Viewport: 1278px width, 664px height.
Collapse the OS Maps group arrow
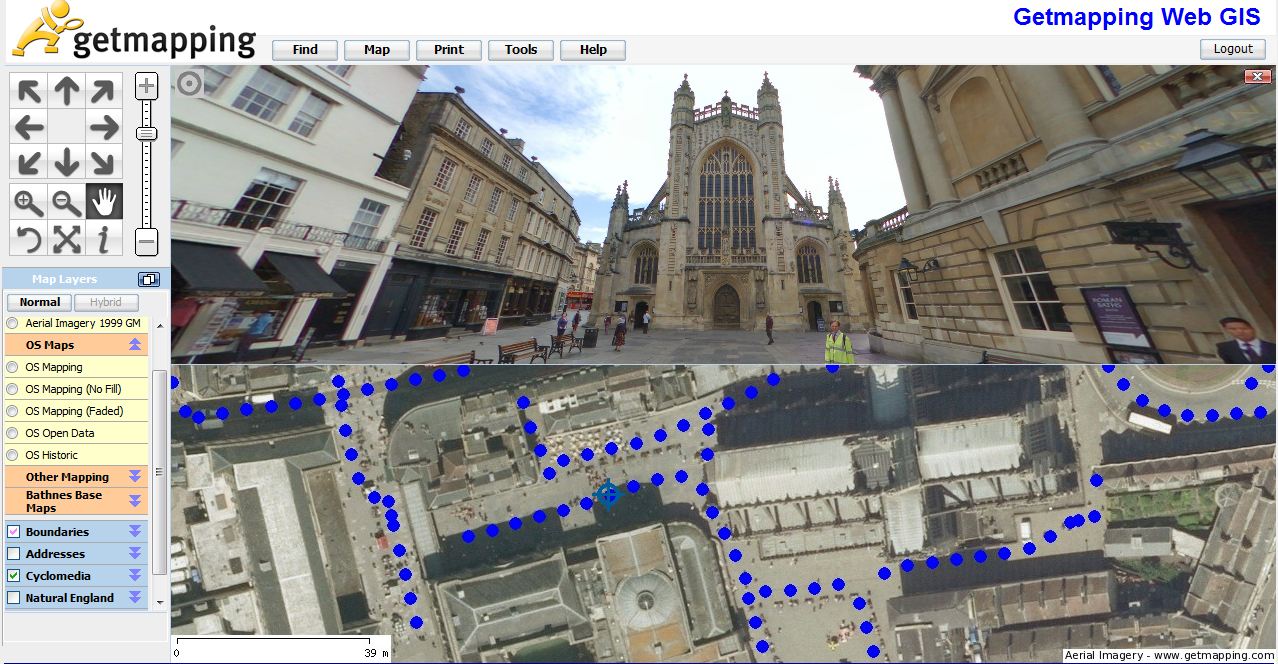point(135,345)
